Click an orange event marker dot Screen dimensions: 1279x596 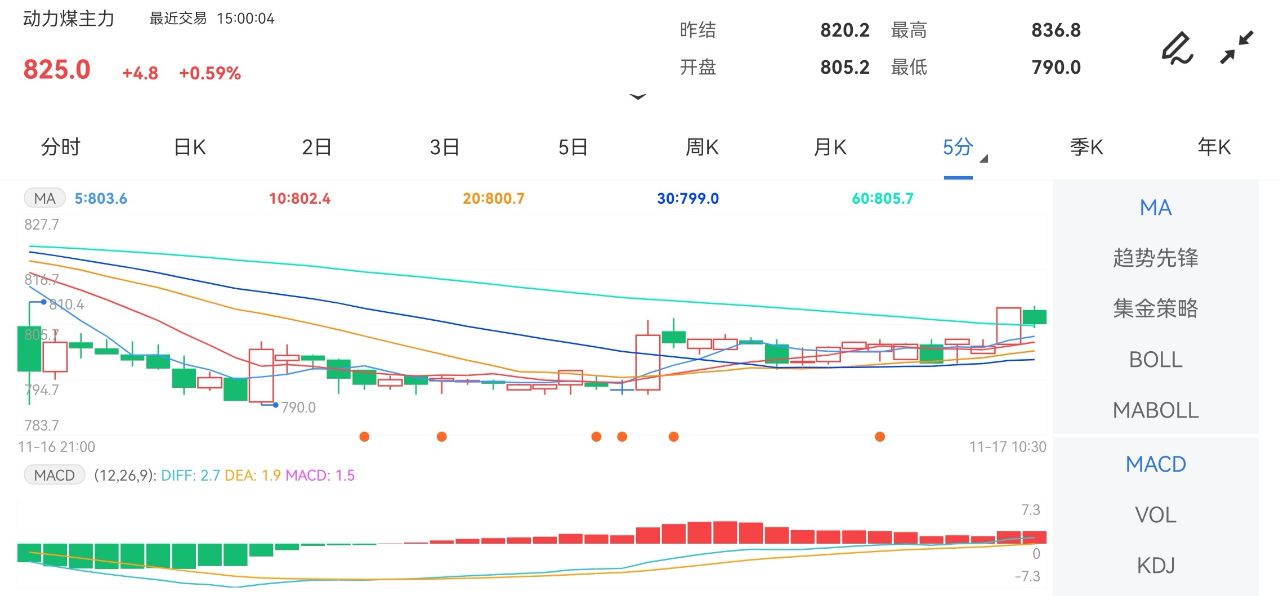364,436
